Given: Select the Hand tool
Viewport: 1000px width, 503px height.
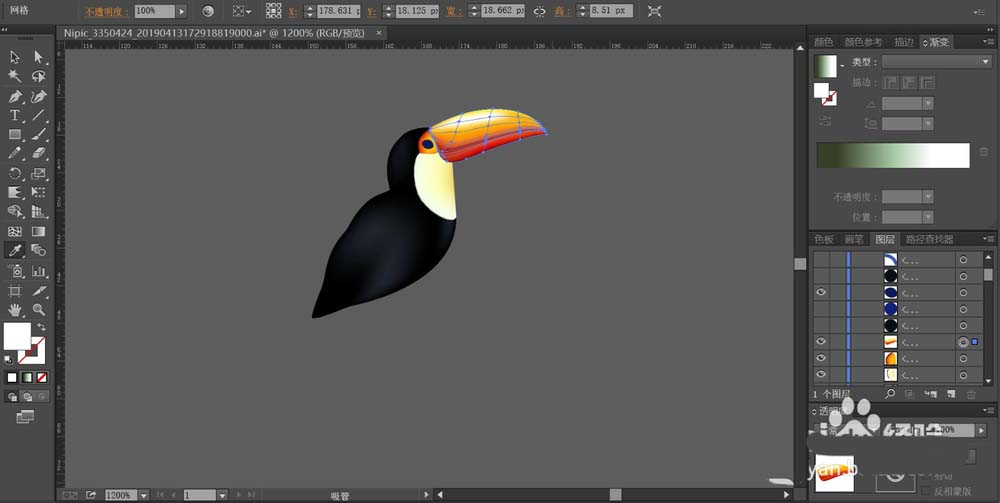Looking at the screenshot, I should [15, 310].
